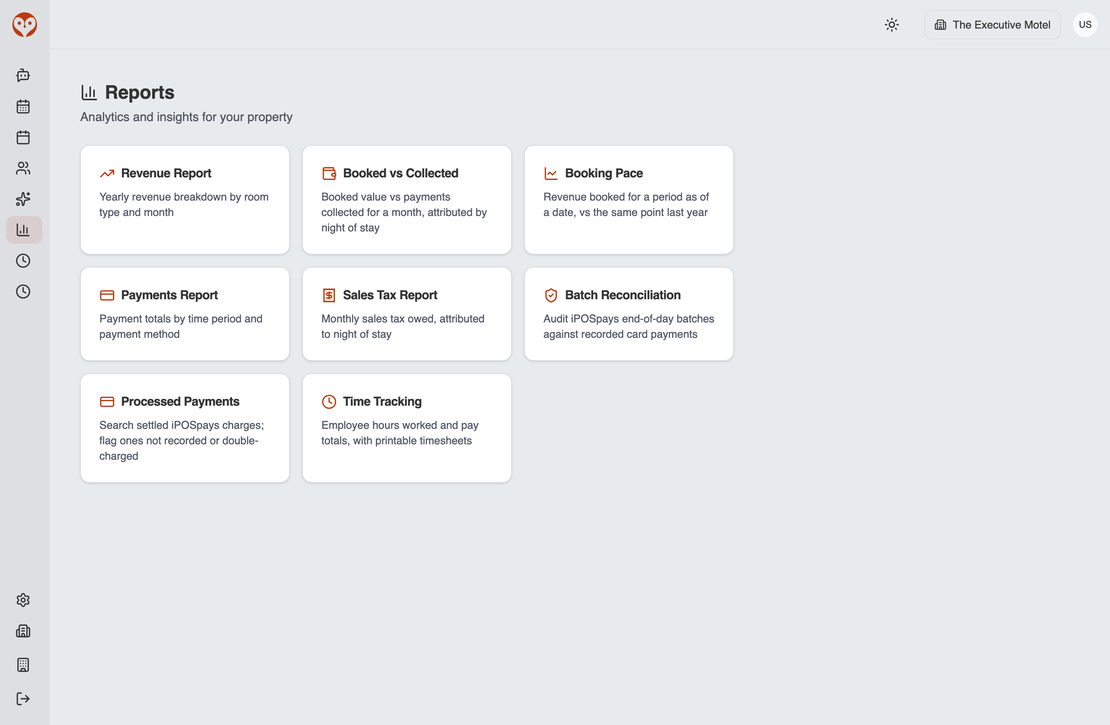Image resolution: width=1110 pixels, height=725 pixels.
Task: Toggle the light/dark theme sun icon
Action: 892,25
